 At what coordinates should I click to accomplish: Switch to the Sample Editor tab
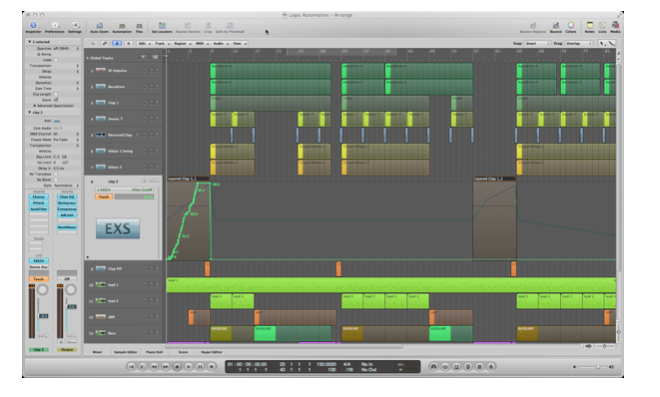[125, 352]
